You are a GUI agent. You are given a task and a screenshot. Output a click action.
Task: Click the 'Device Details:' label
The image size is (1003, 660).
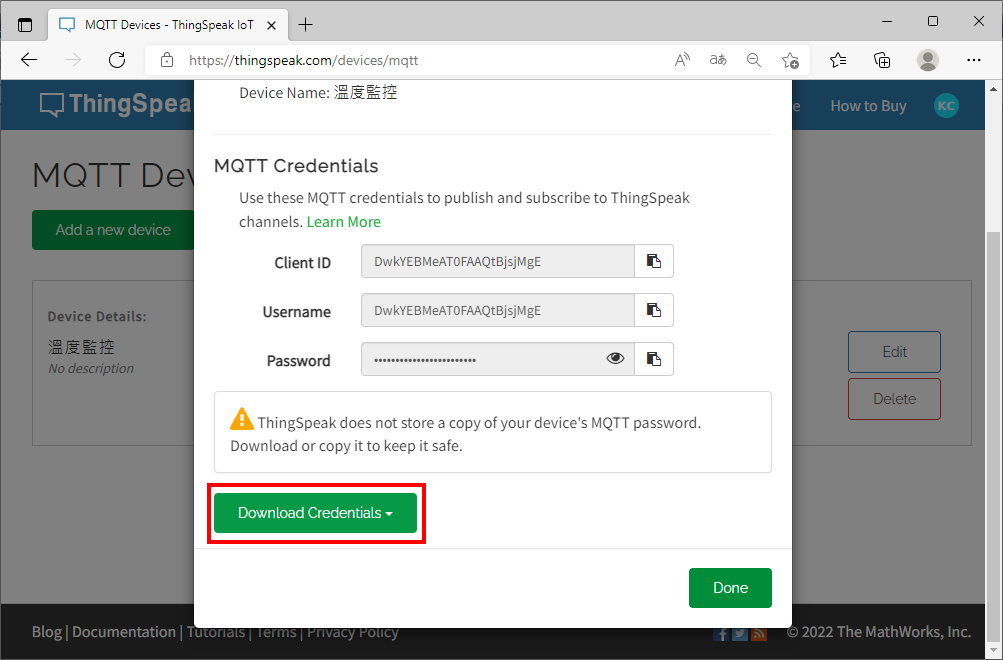pos(97,317)
